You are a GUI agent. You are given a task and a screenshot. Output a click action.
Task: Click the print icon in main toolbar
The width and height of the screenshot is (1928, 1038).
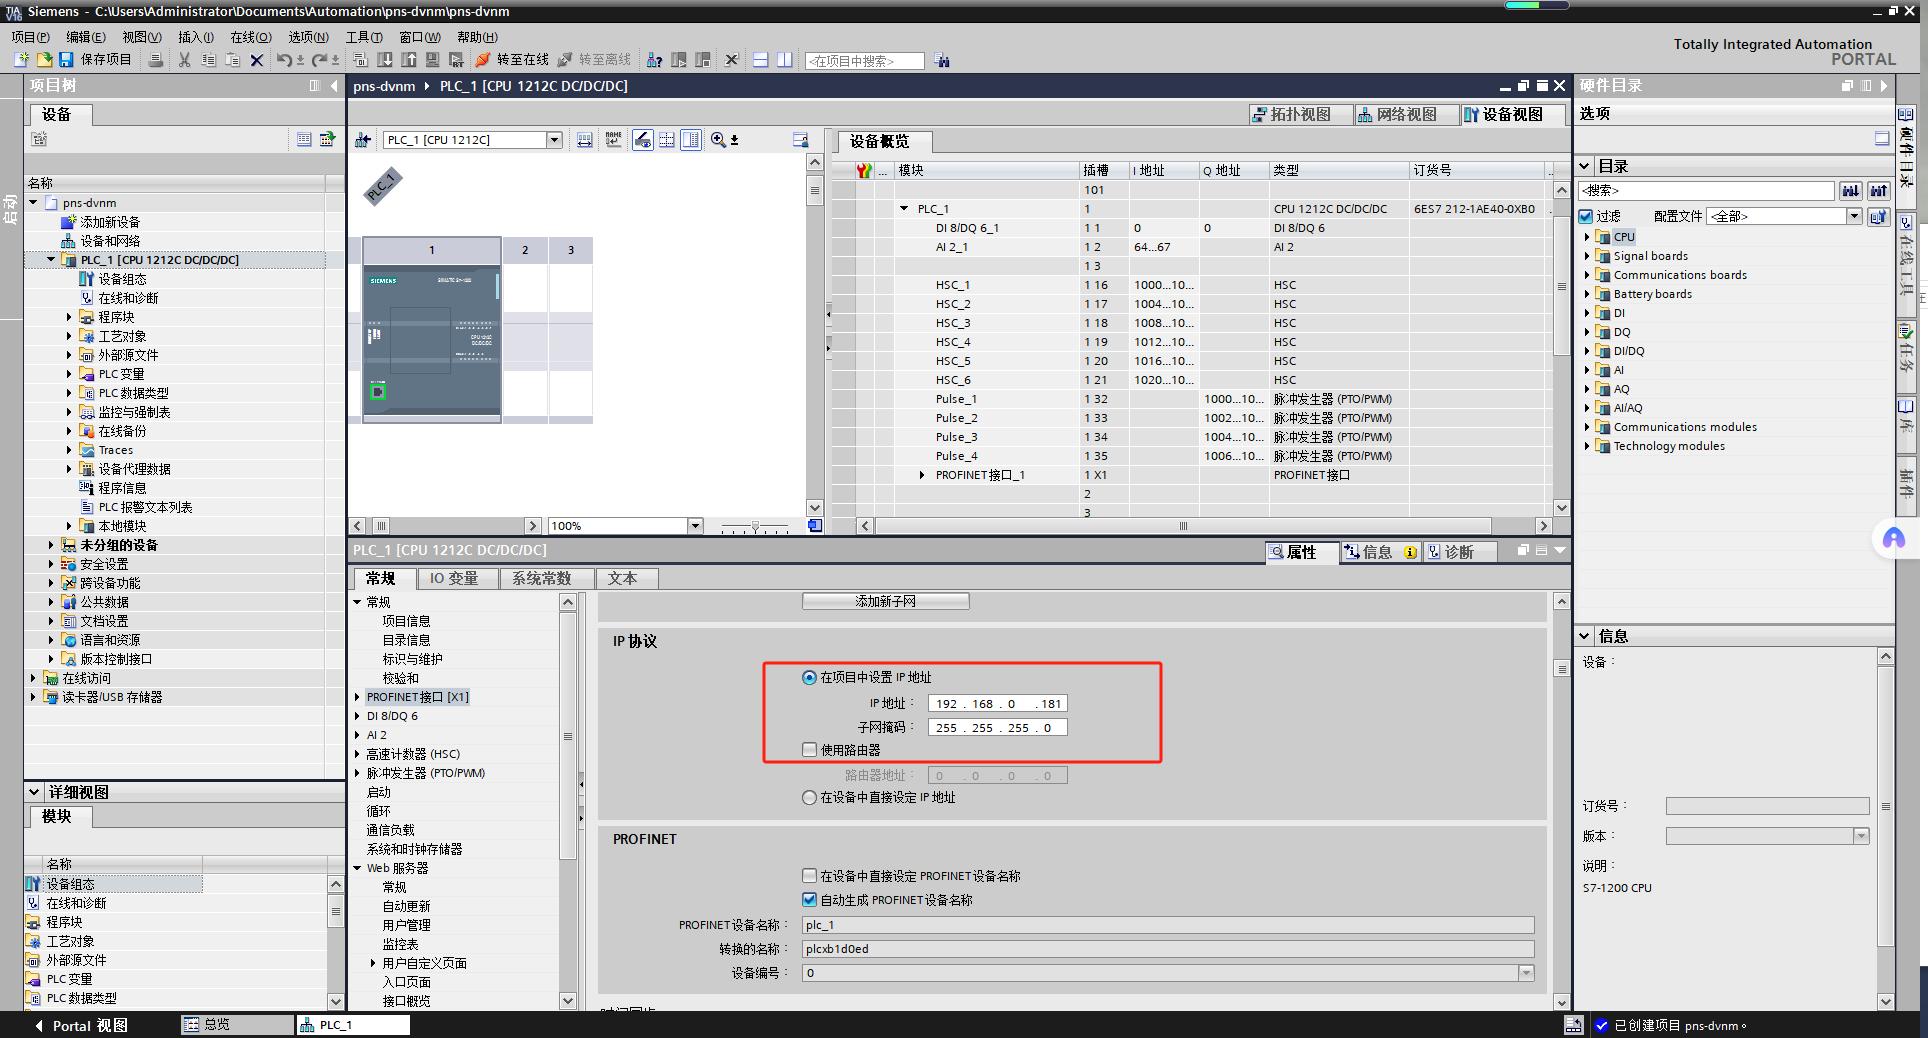coord(156,60)
